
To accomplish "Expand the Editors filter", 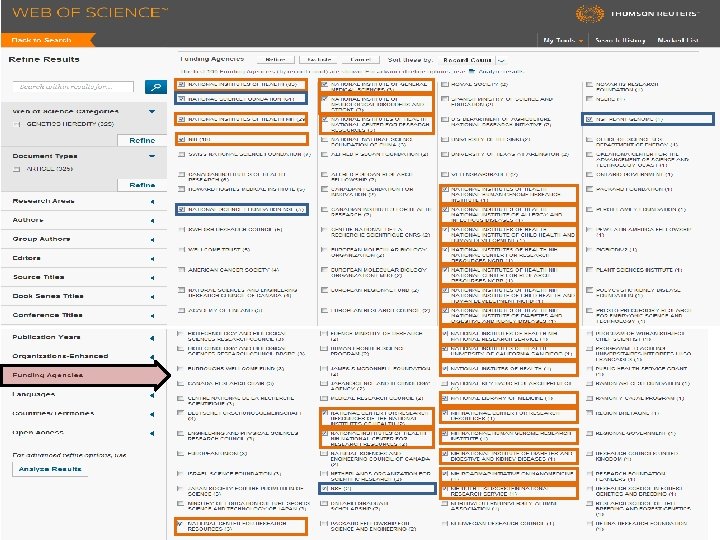I will 152,259.
